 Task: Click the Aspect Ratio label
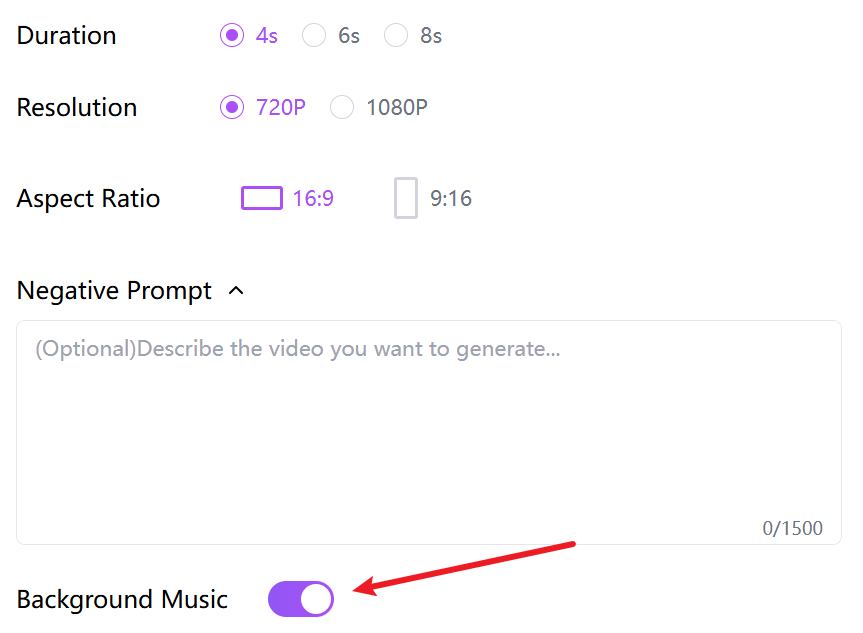(88, 198)
